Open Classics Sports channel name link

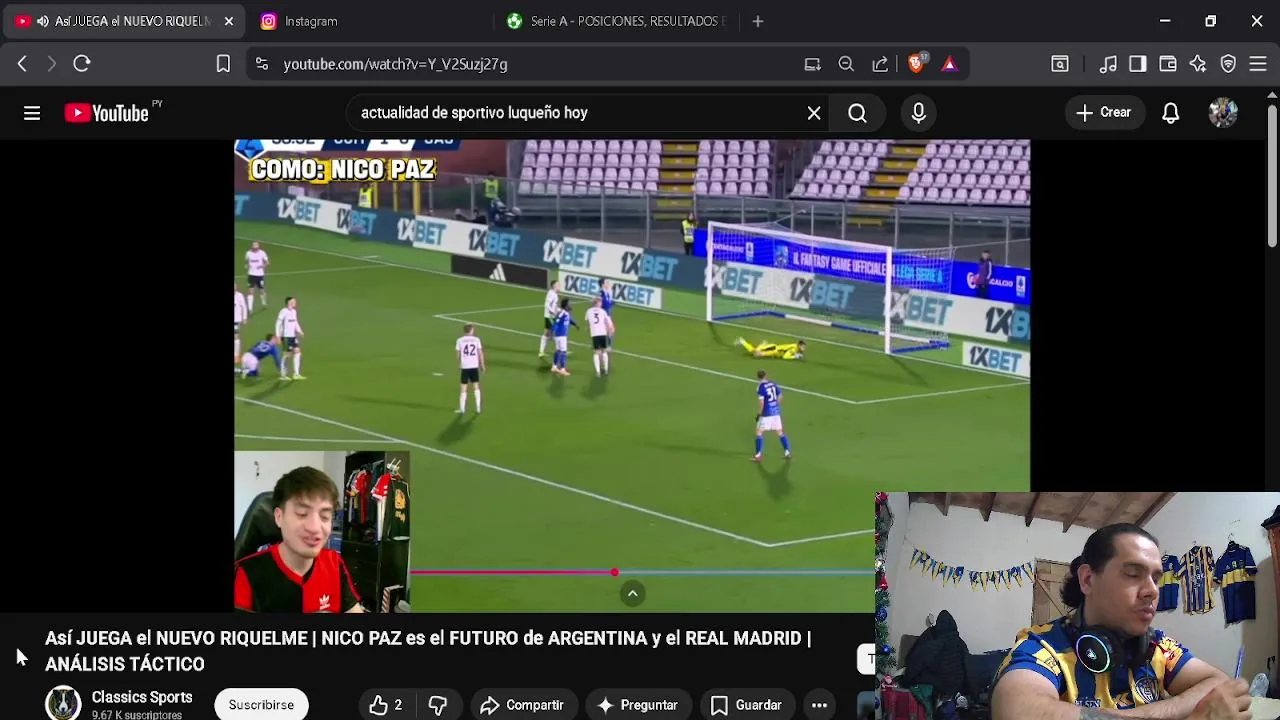point(142,697)
